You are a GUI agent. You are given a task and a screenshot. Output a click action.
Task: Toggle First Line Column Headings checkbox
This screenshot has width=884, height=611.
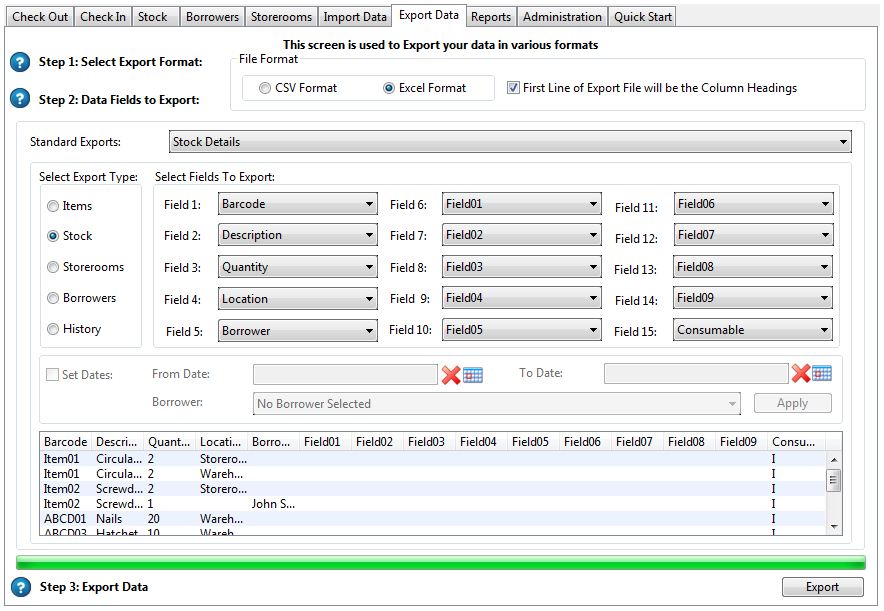coord(514,88)
